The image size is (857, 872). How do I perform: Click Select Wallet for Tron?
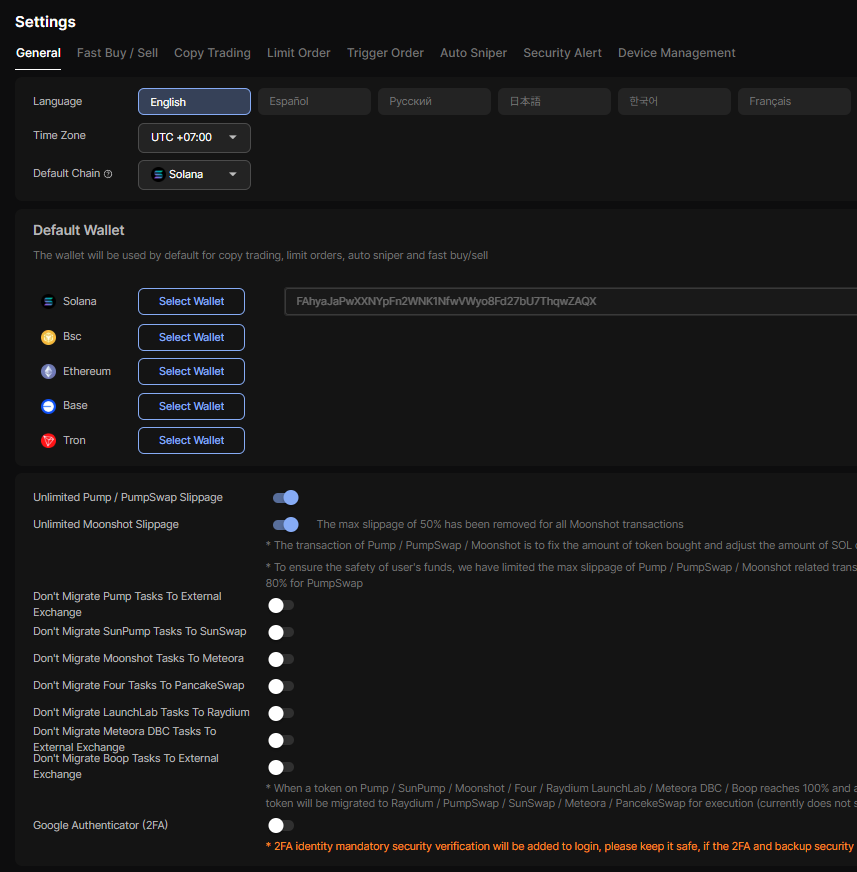point(191,440)
